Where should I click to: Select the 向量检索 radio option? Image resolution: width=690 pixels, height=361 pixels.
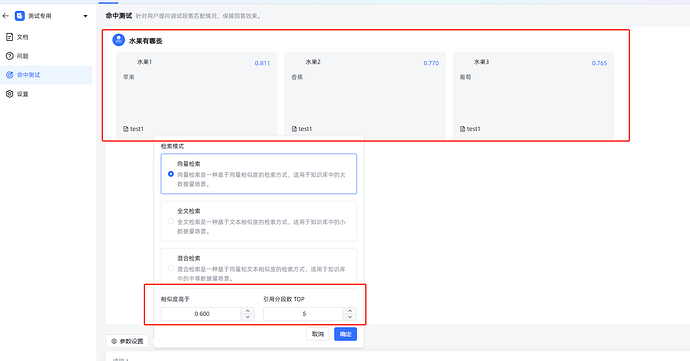pyautogui.click(x=171, y=174)
